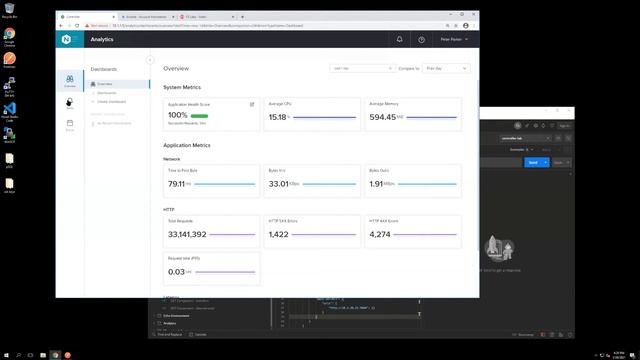Click the Save button in Postman

coord(558,162)
